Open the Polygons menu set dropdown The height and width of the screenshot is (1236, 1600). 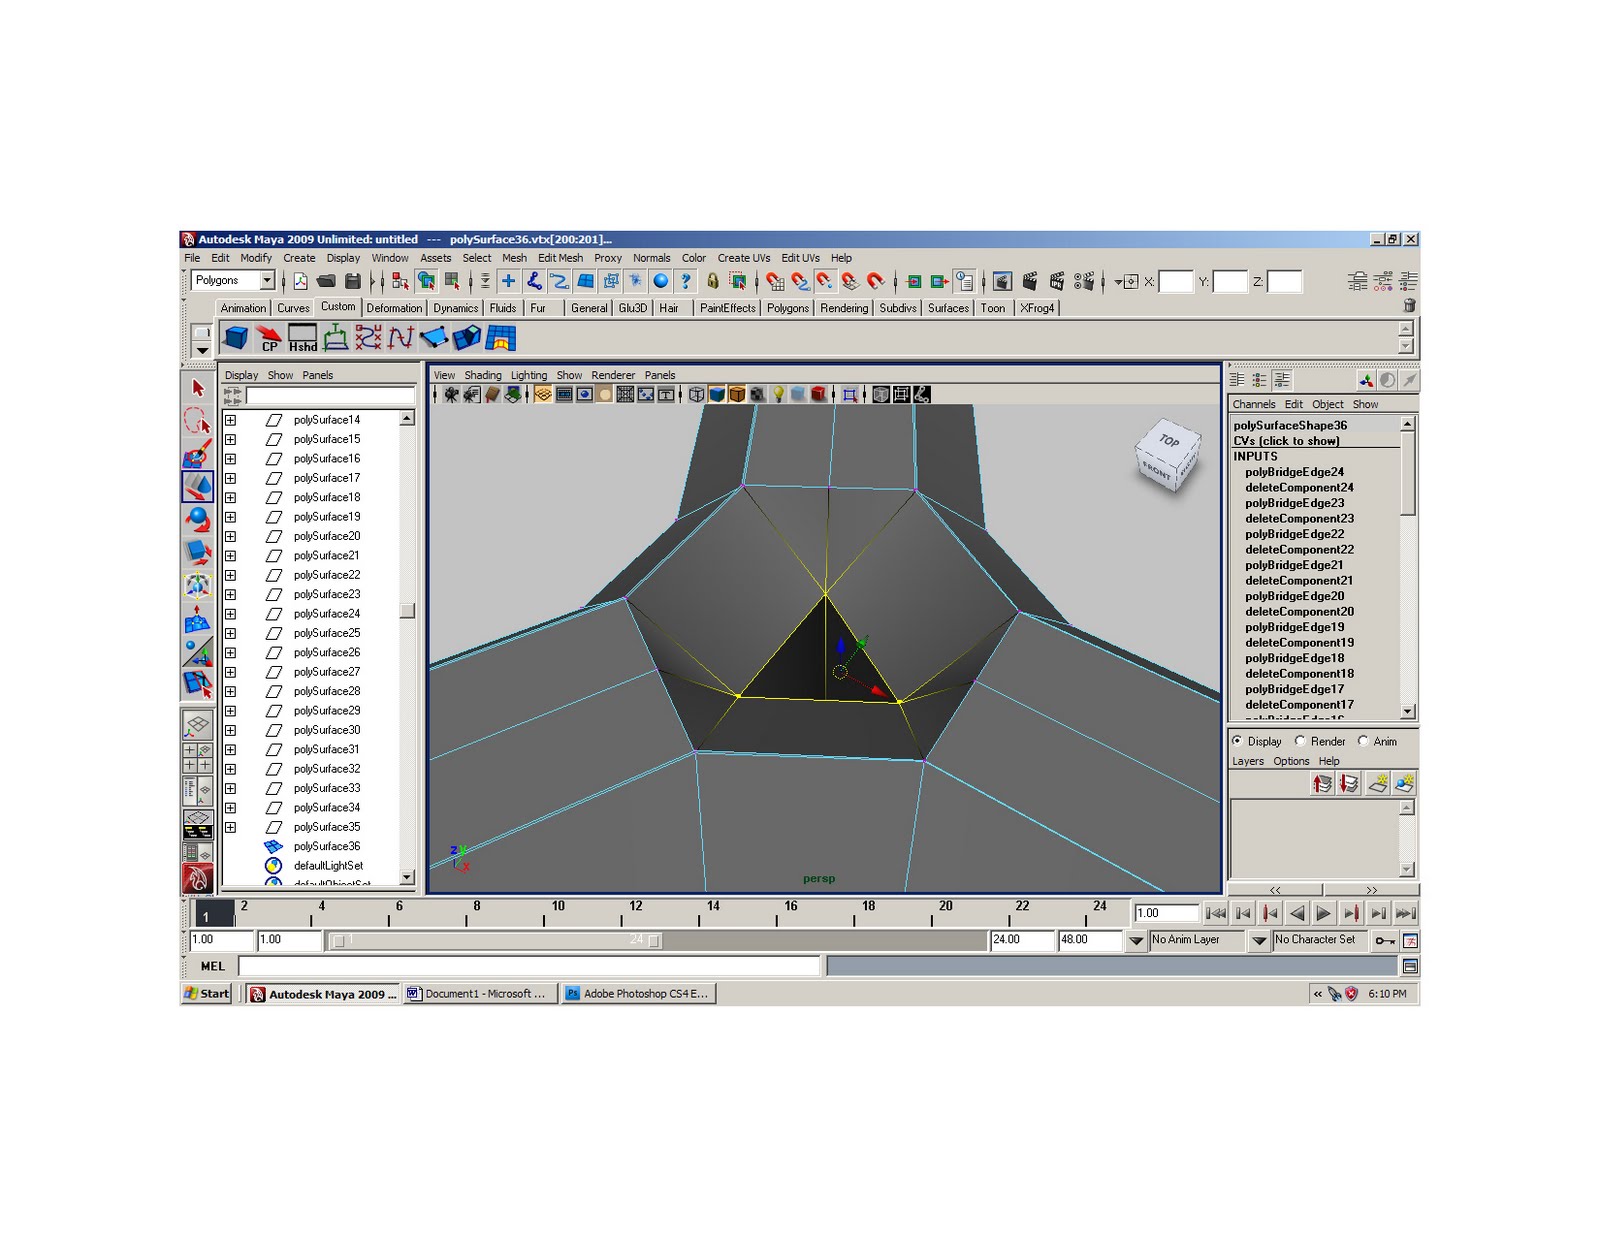pyautogui.click(x=267, y=281)
